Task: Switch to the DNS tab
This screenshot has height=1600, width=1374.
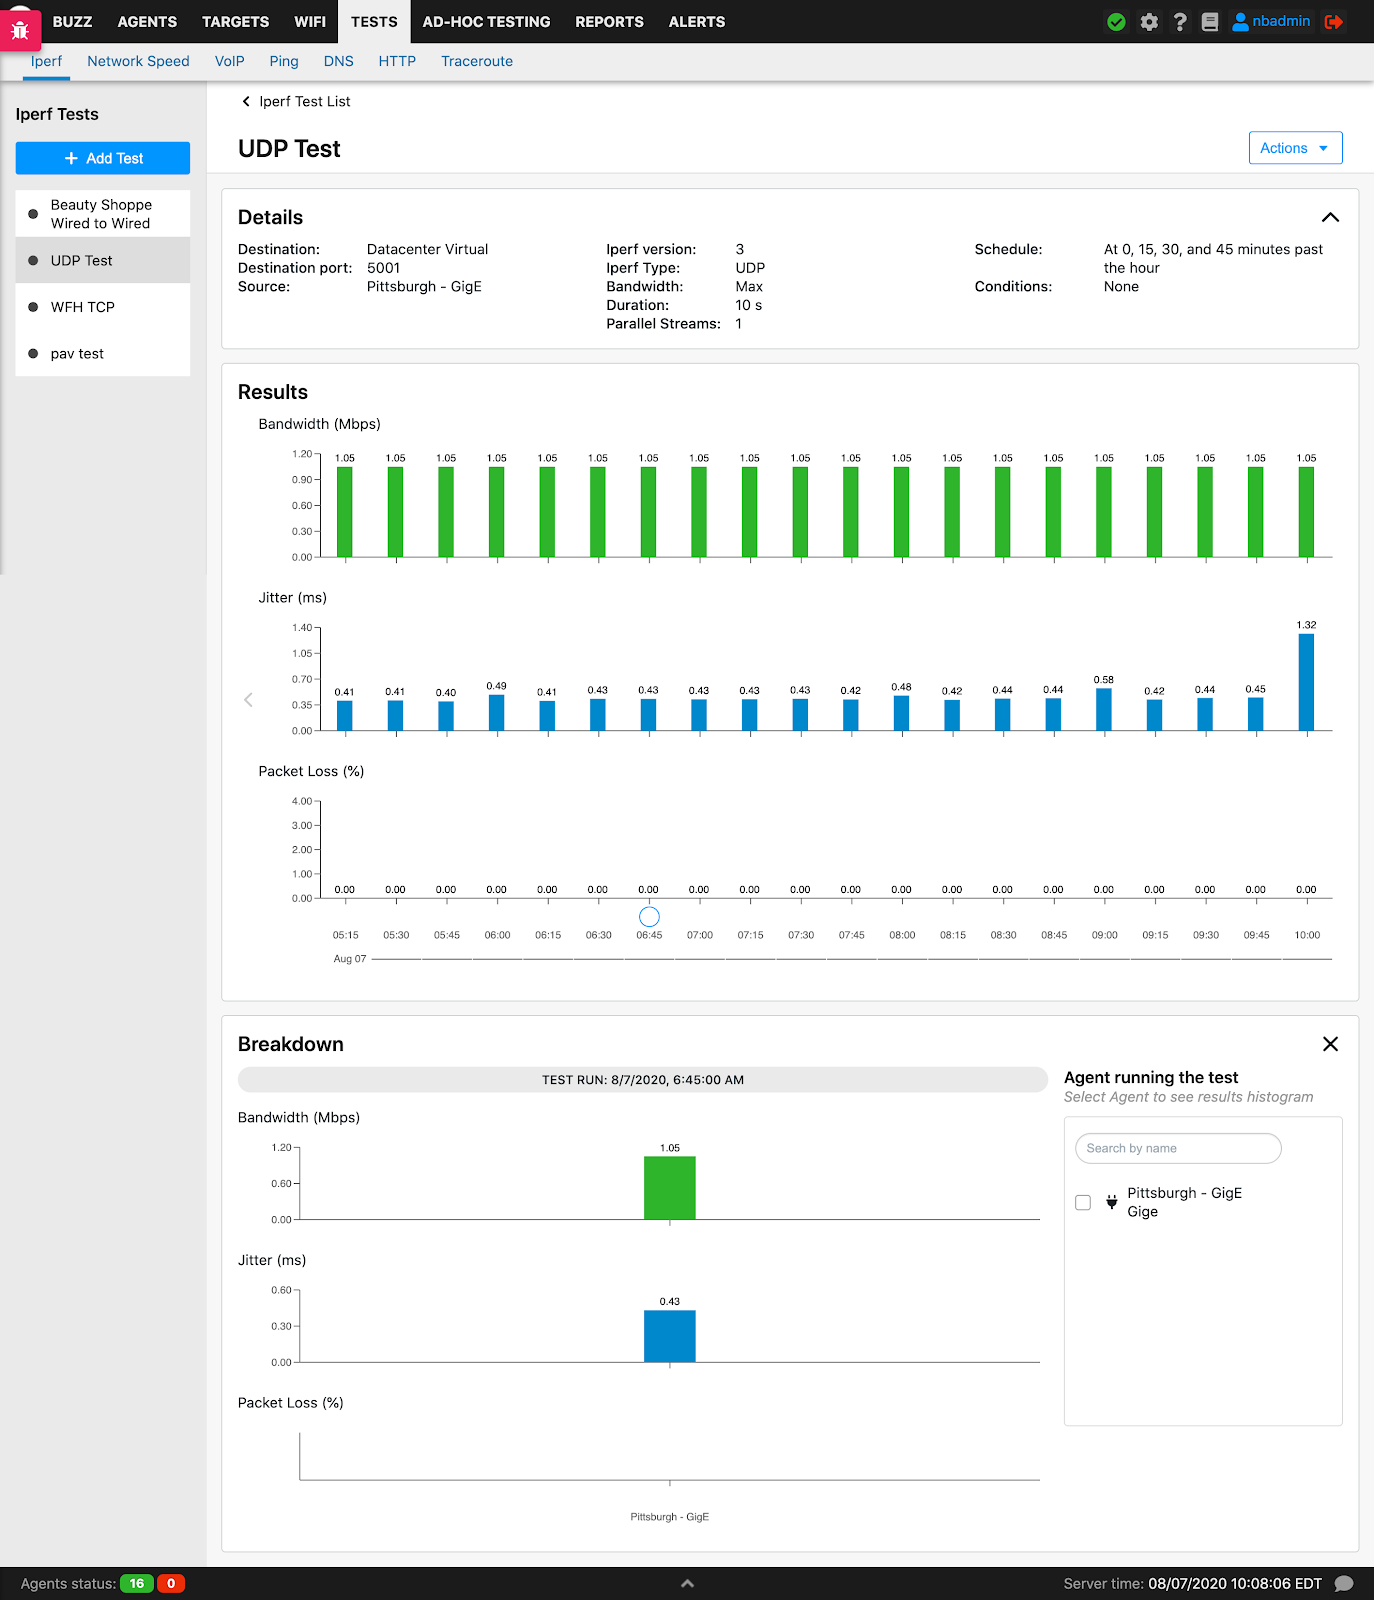Action: 339,61
